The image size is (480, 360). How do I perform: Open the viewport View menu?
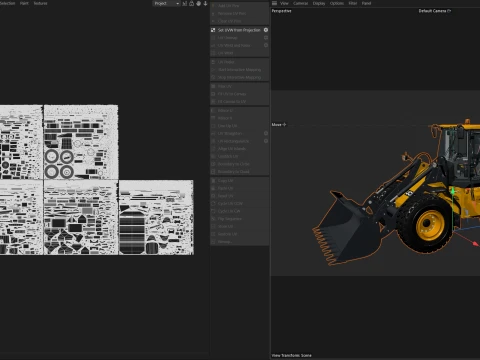pos(284,3)
